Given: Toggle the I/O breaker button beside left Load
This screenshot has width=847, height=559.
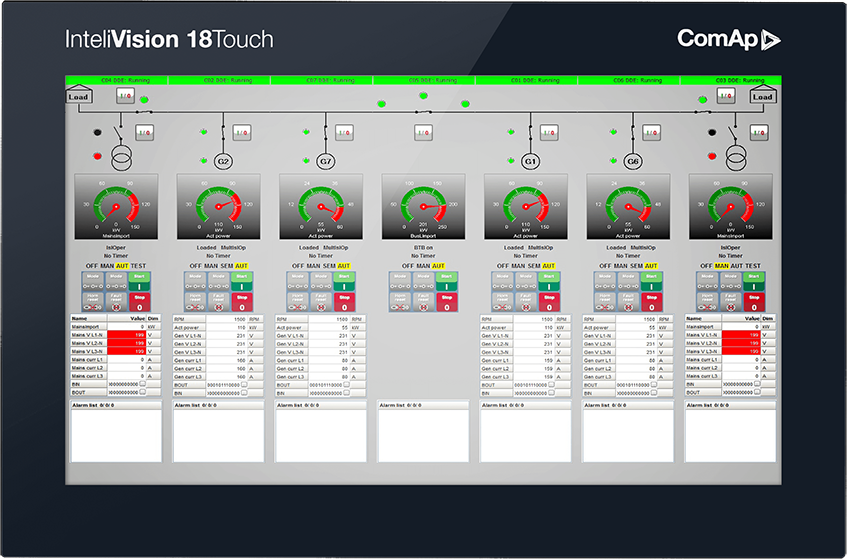Looking at the screenshot, I should 125,96.
